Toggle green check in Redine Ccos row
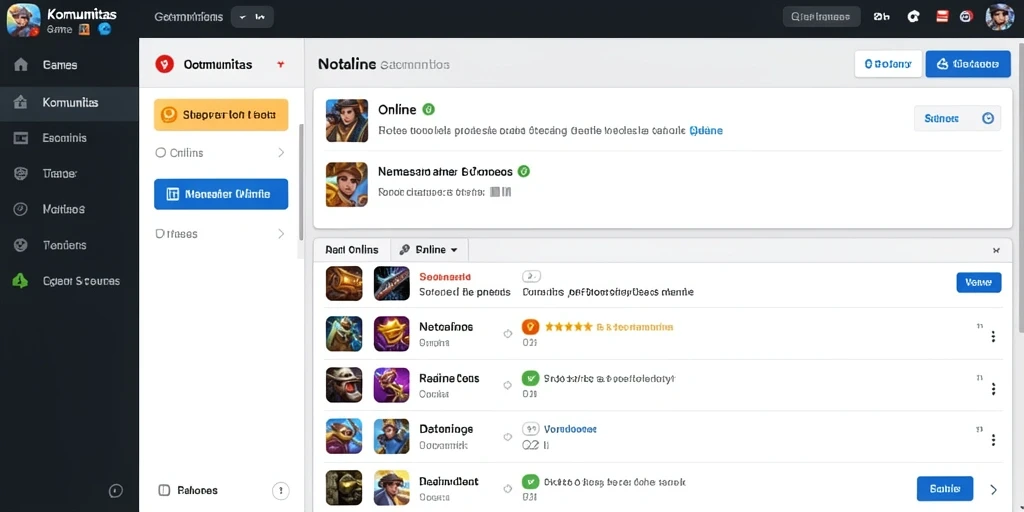Screen dimensions: 1024x512 coord(530,378)
